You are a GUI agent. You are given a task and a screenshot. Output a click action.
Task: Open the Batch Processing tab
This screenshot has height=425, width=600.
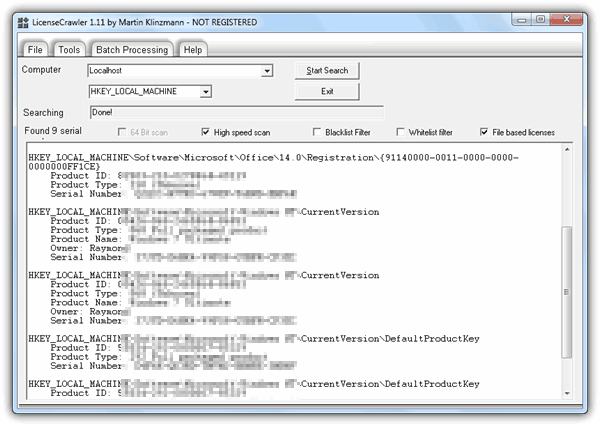(132, 50)
